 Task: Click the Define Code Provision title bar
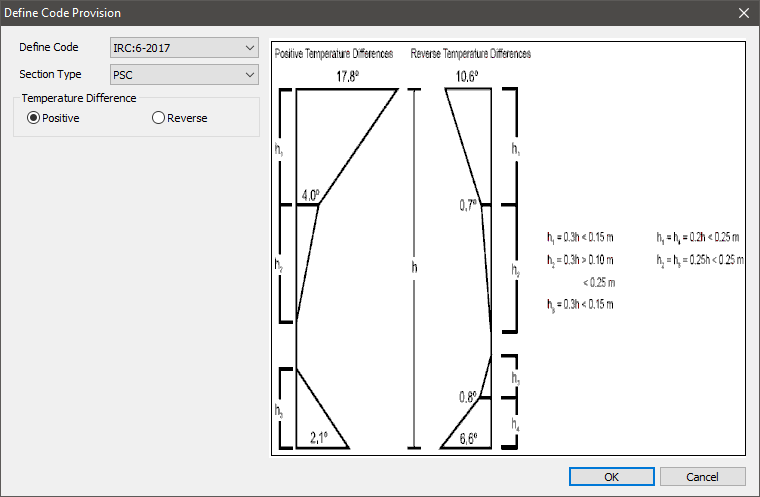[300, 13]
